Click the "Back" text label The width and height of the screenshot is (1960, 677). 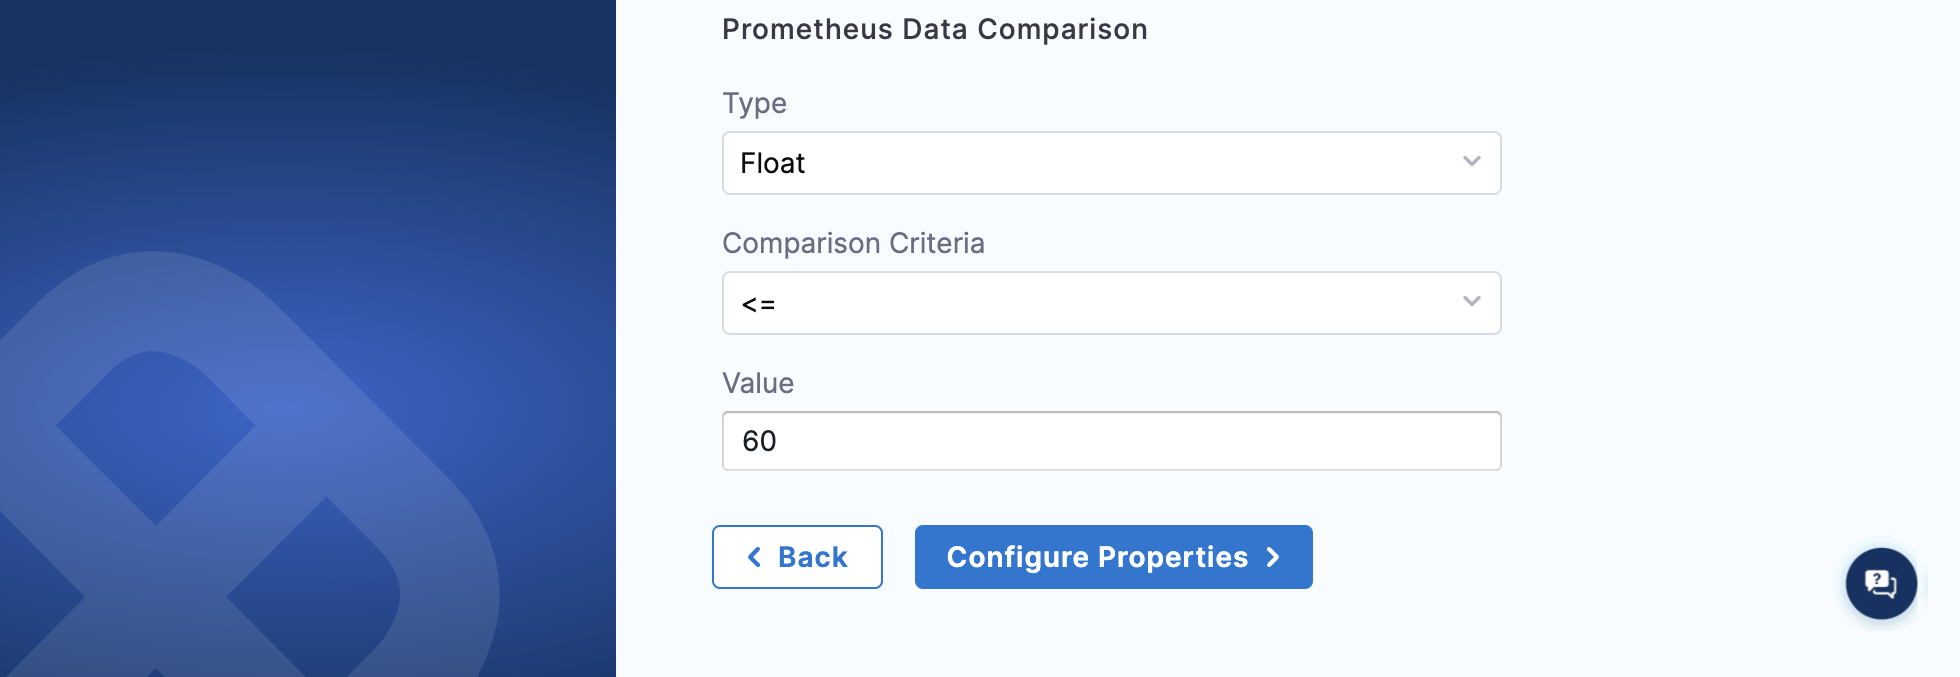812,557
